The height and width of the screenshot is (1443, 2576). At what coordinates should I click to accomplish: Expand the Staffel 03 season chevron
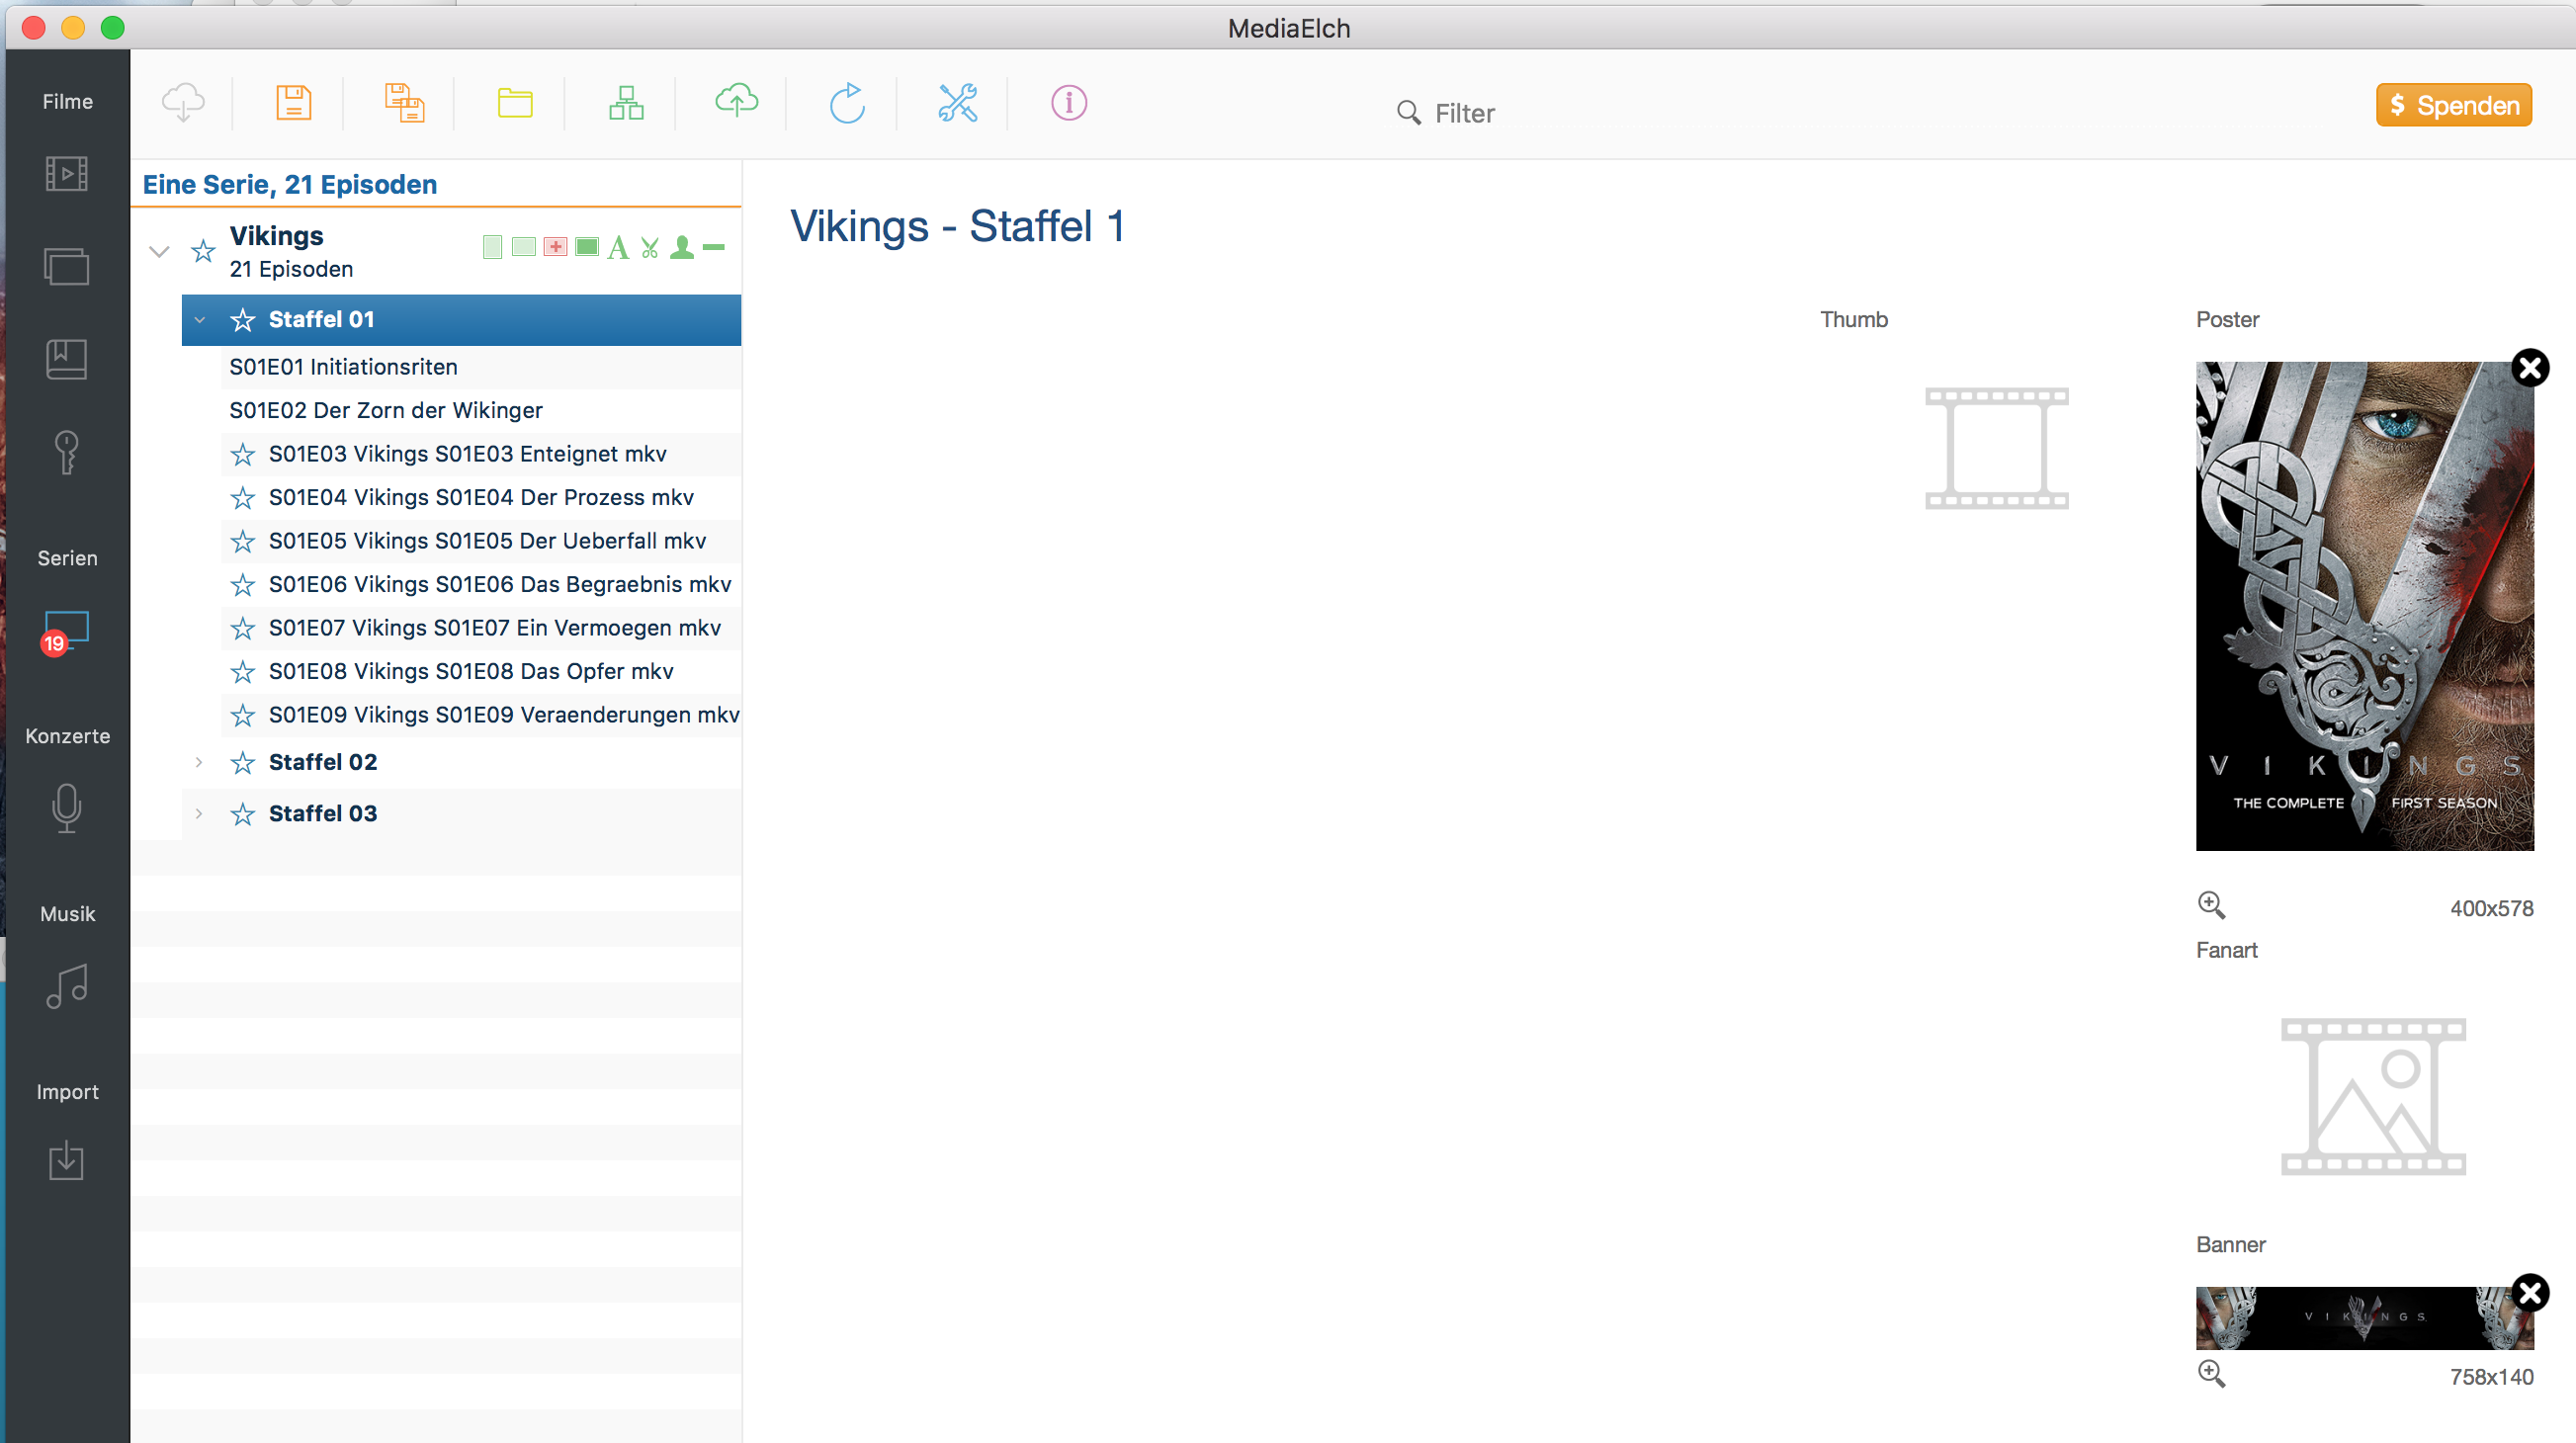199,813
